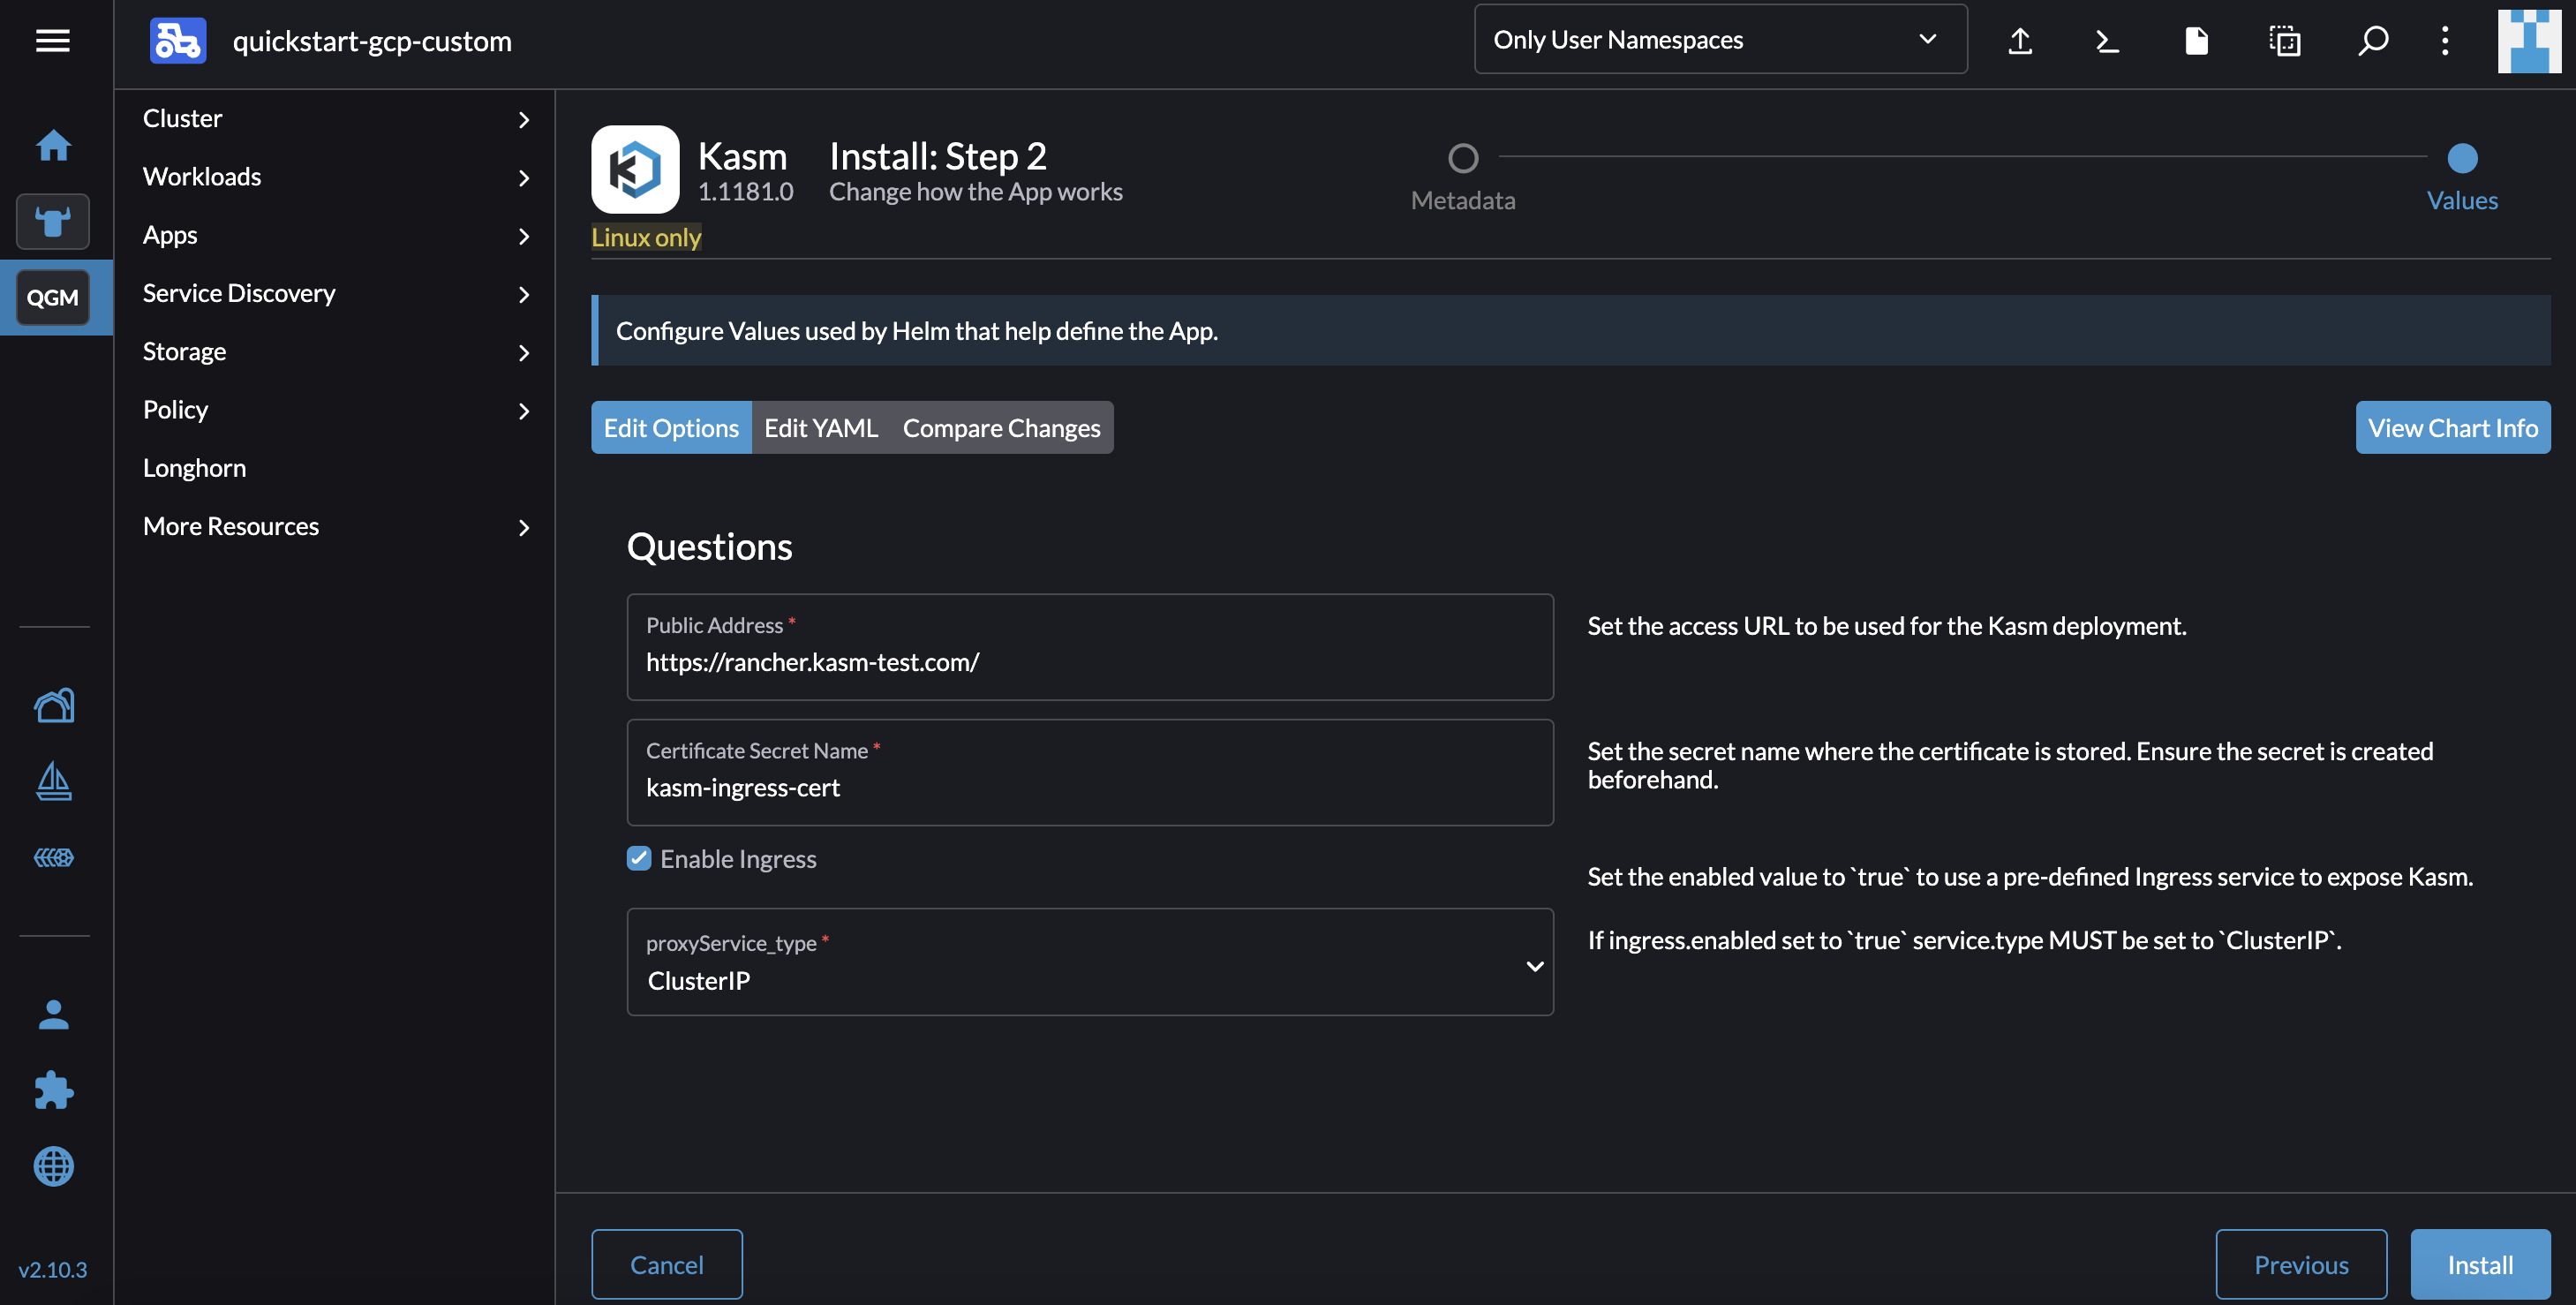Open Cluster Management barn icon
This screenshot has height=1305, width=2576.
point(54,706)
